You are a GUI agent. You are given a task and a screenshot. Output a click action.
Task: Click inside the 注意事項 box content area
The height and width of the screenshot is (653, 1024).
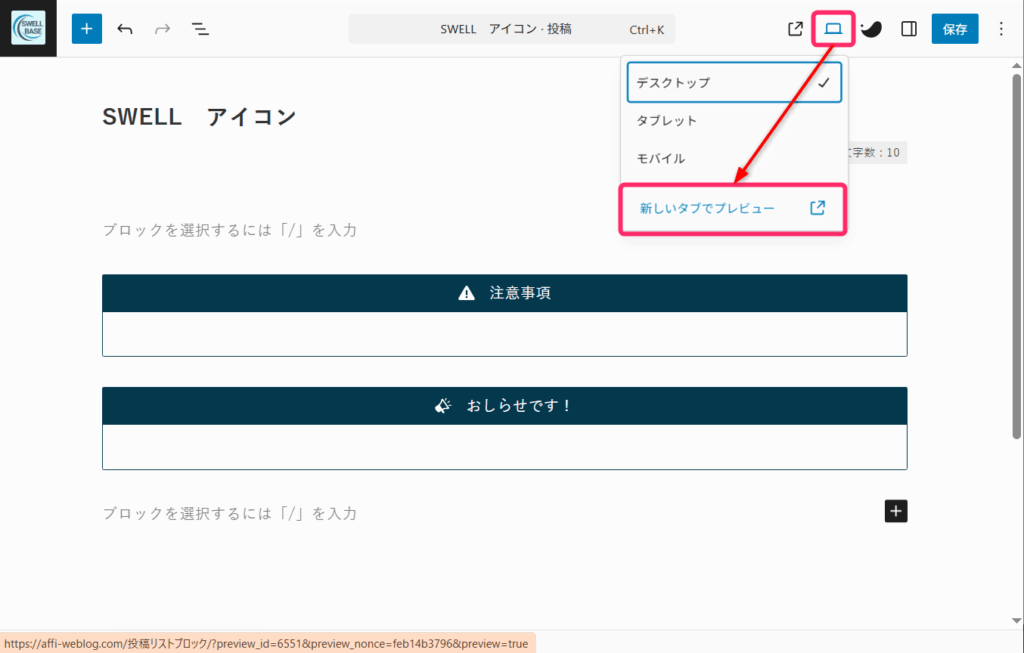[505, 334]
